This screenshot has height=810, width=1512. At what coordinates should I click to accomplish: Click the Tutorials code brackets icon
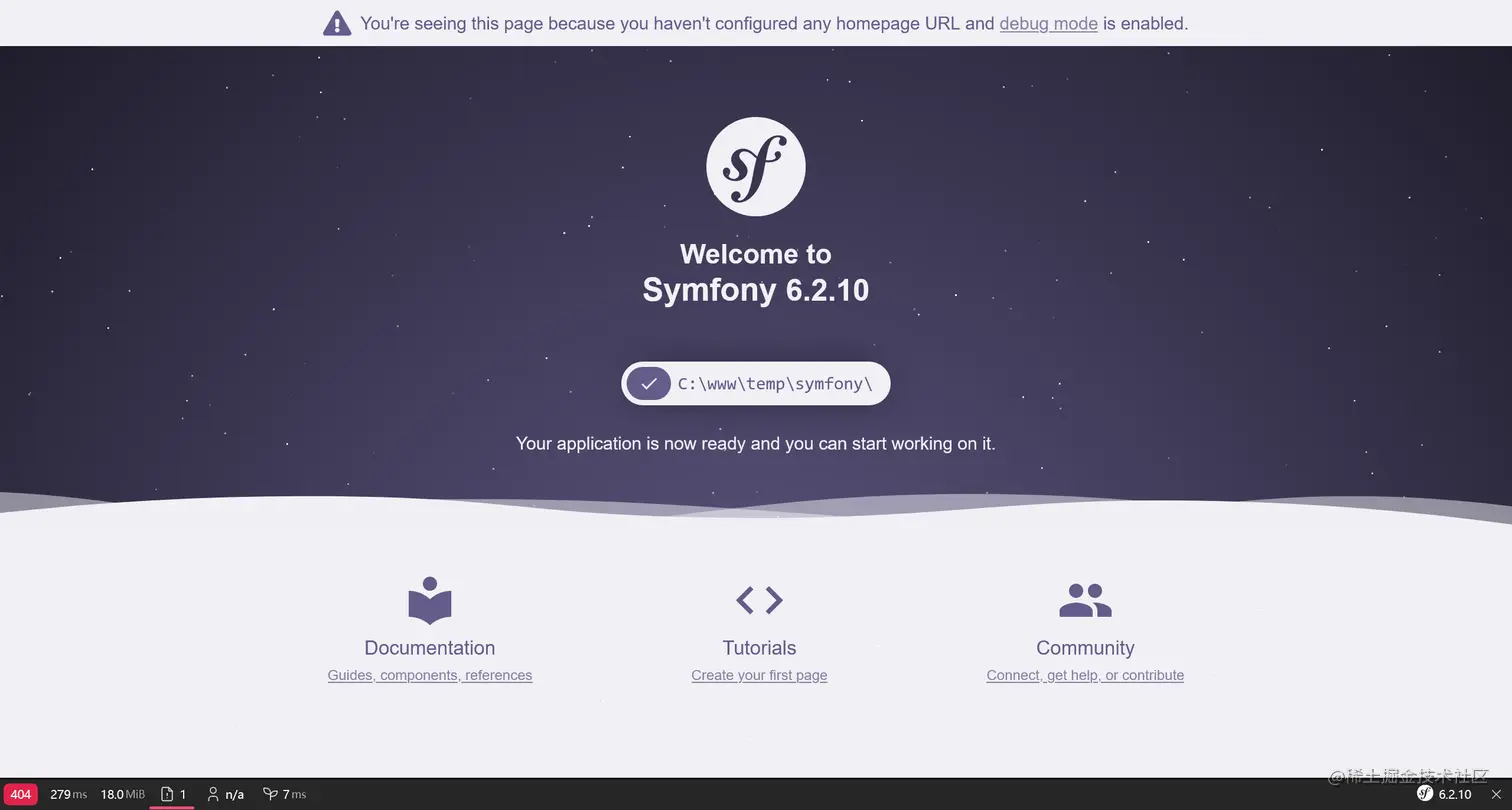[759, 600]
